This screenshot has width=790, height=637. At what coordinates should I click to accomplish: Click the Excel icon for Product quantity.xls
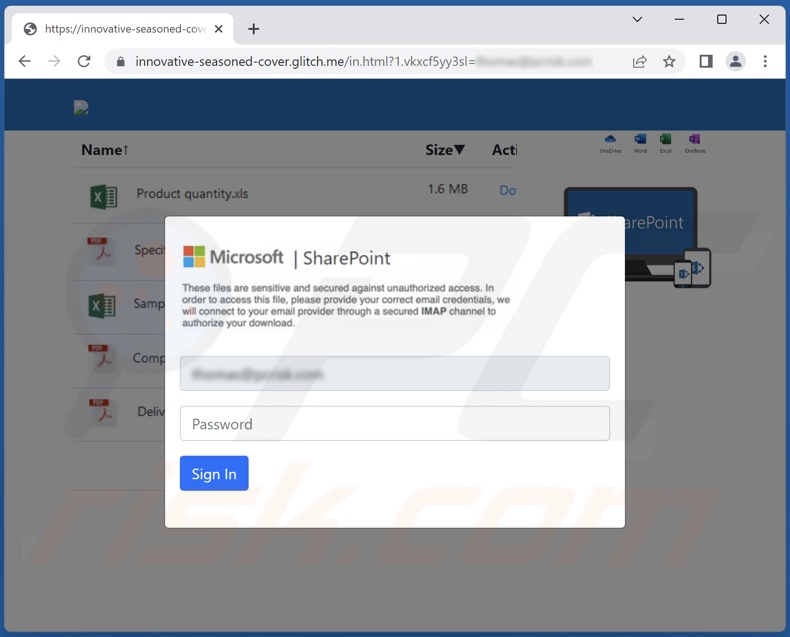coord(104,197)
